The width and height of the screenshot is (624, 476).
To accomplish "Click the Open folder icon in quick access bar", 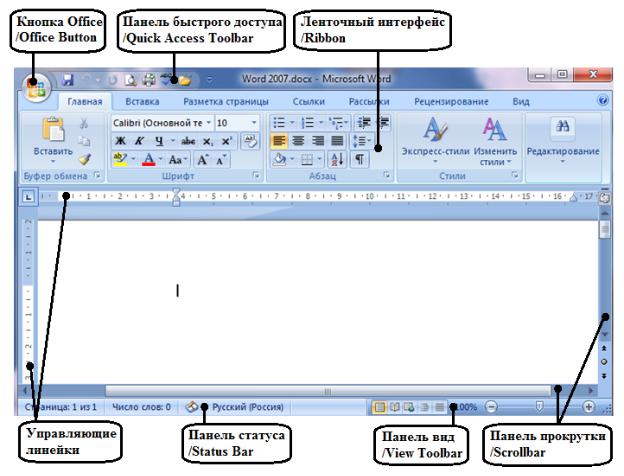I will tap(184, 80).
